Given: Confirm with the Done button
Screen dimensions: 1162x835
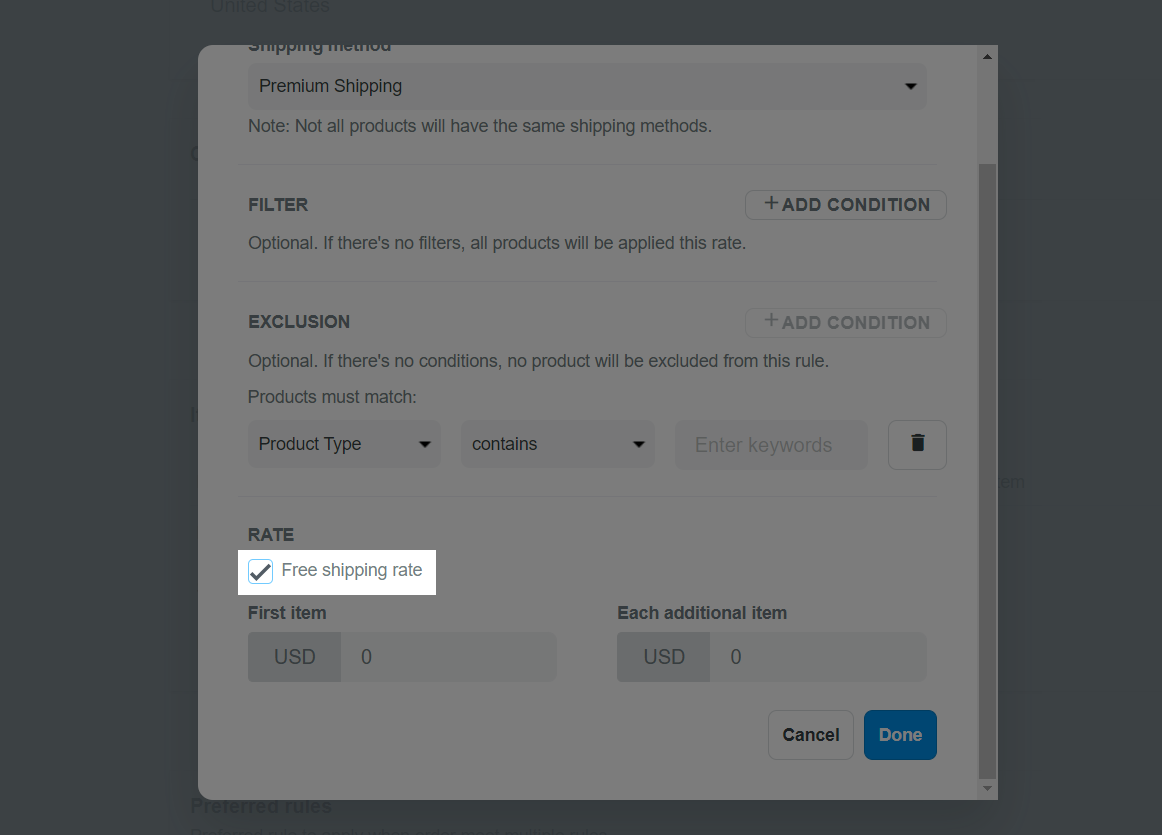Looking at the screenshot, I should coord(900,735).
